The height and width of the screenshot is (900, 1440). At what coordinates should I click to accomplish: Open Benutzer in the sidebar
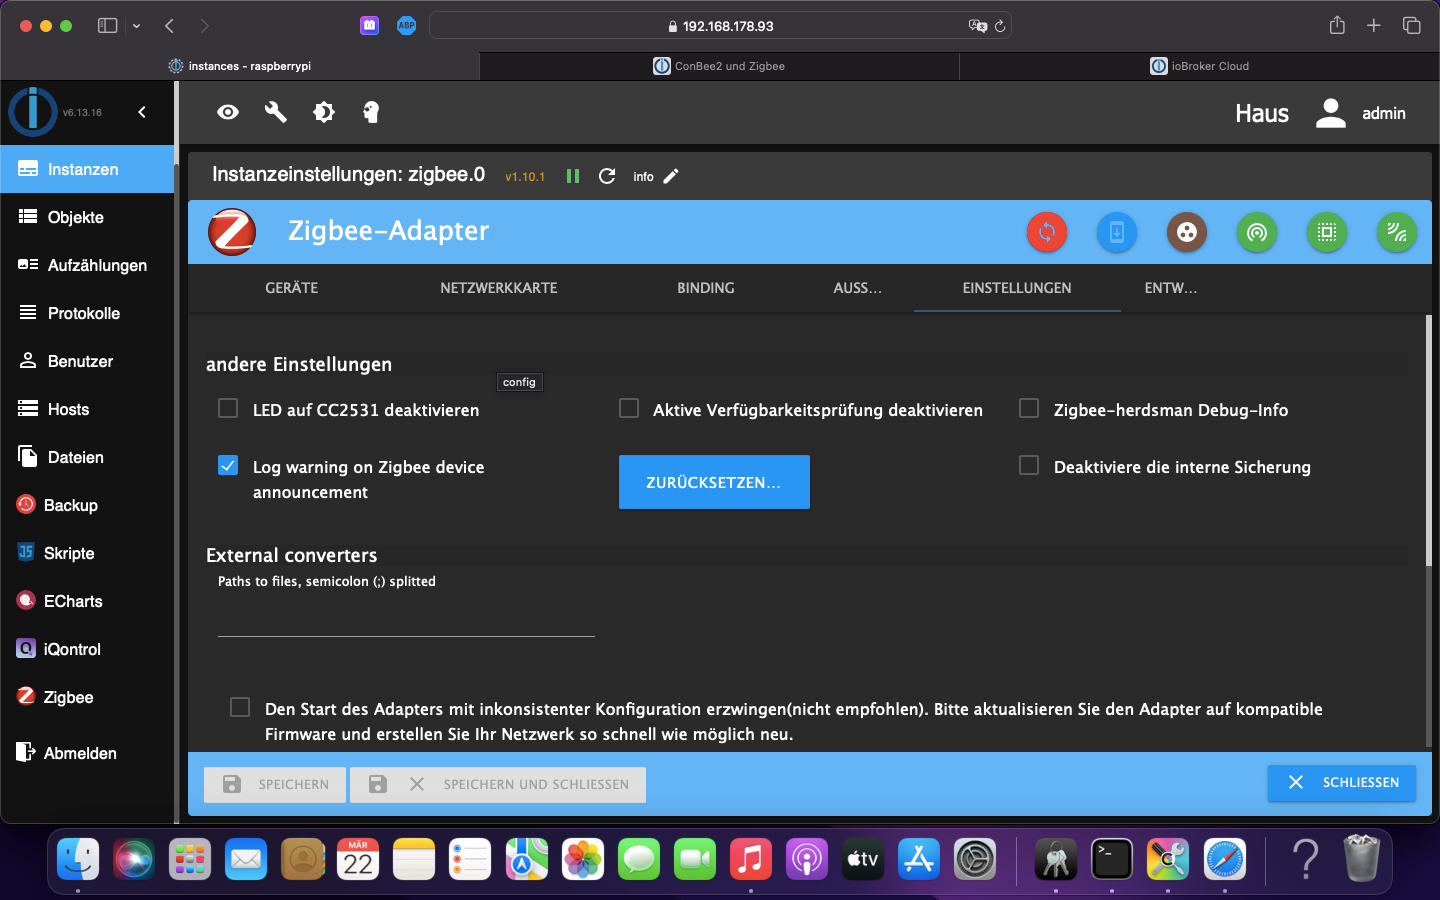coord(88,361)
